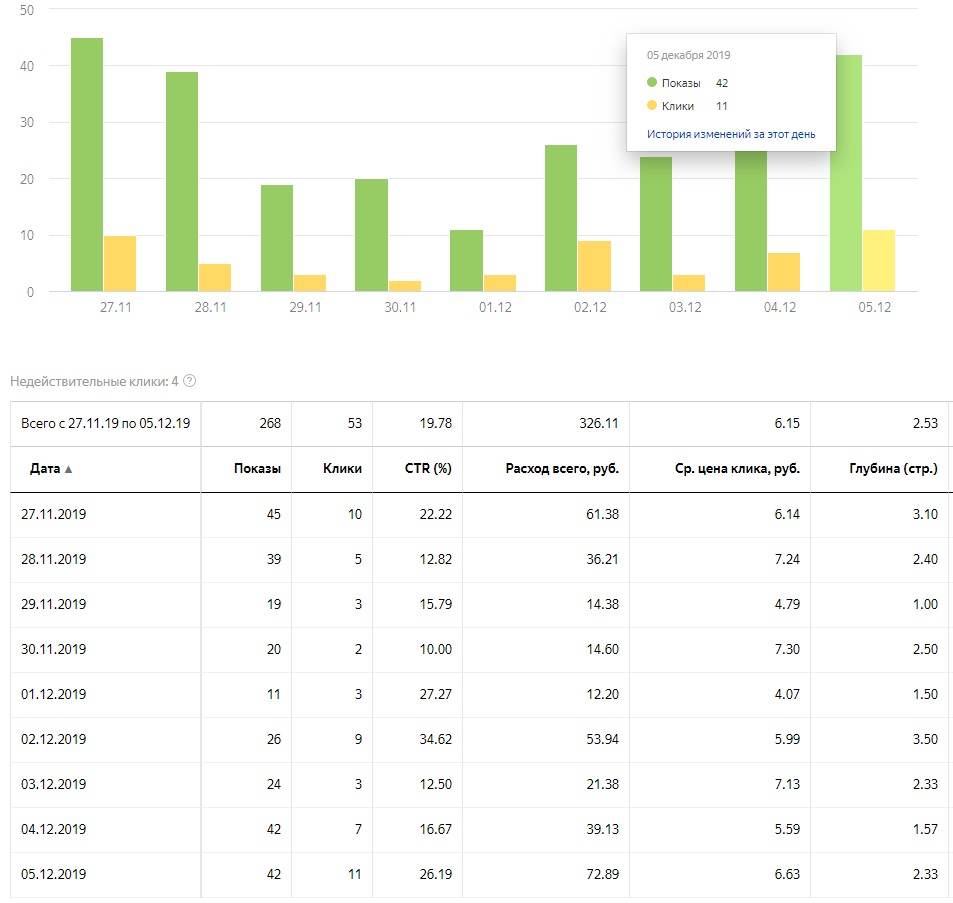The image size is (953, 903).
Task: Click the yellow clicks bar for 04.12
Action: [783, 272]
